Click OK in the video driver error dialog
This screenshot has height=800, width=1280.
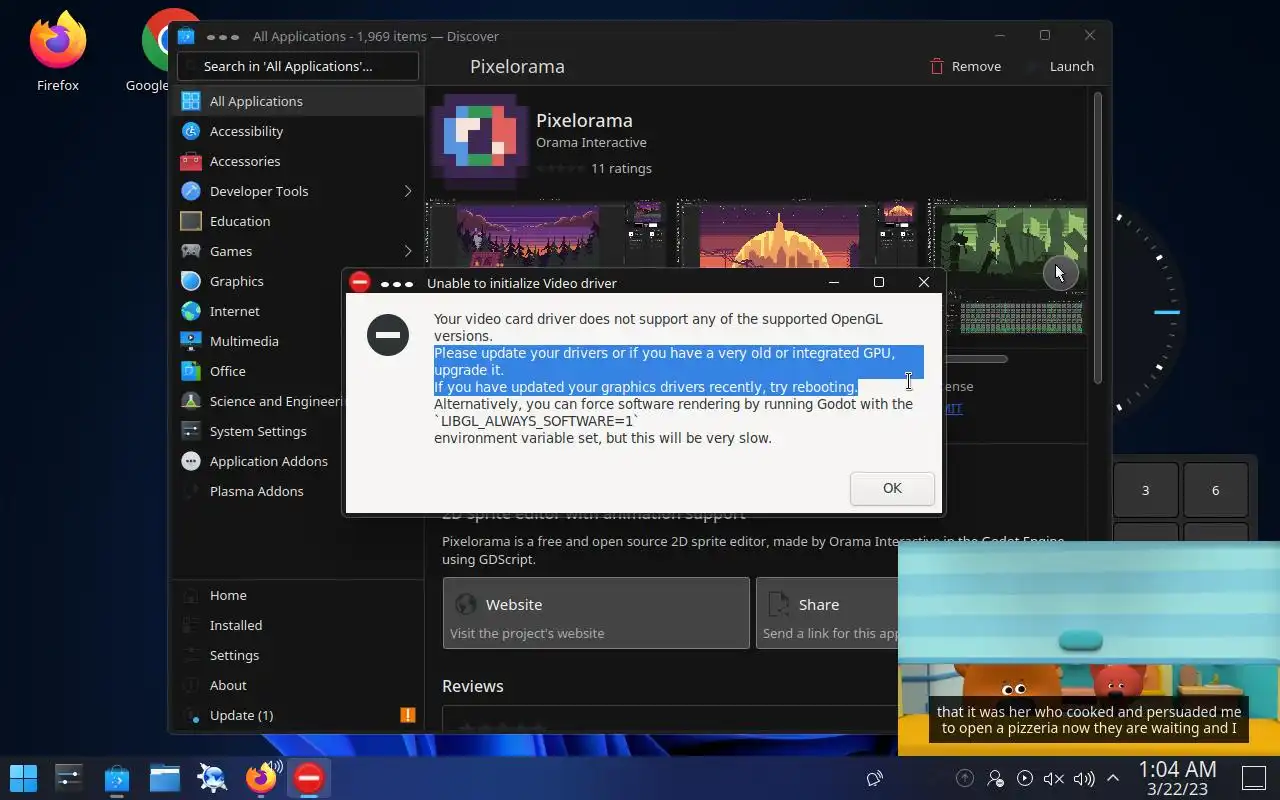(x=892, y=488)
